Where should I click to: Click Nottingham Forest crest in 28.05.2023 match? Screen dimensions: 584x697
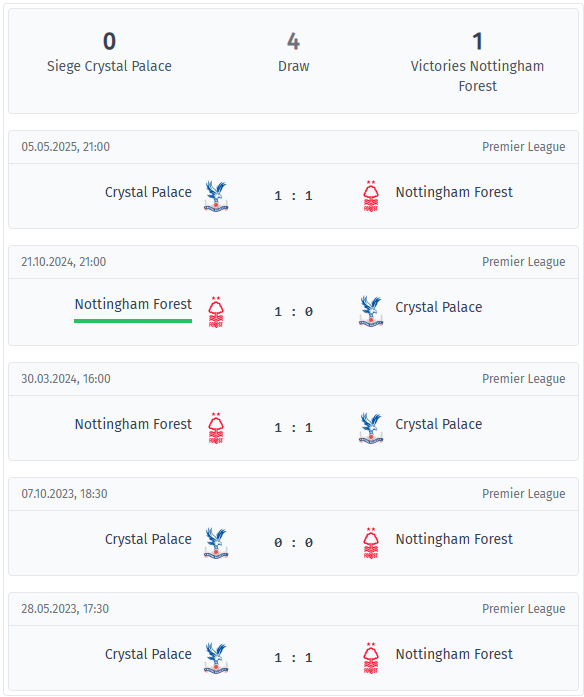[x=371, y=658]
